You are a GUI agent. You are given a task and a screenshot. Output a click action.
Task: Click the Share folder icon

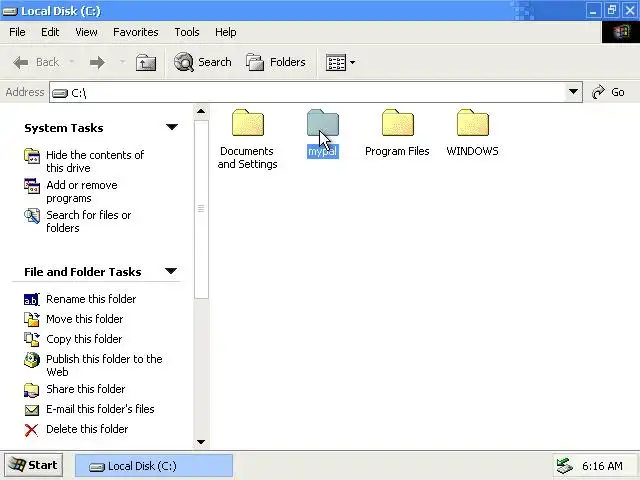[x=32, y=390]
